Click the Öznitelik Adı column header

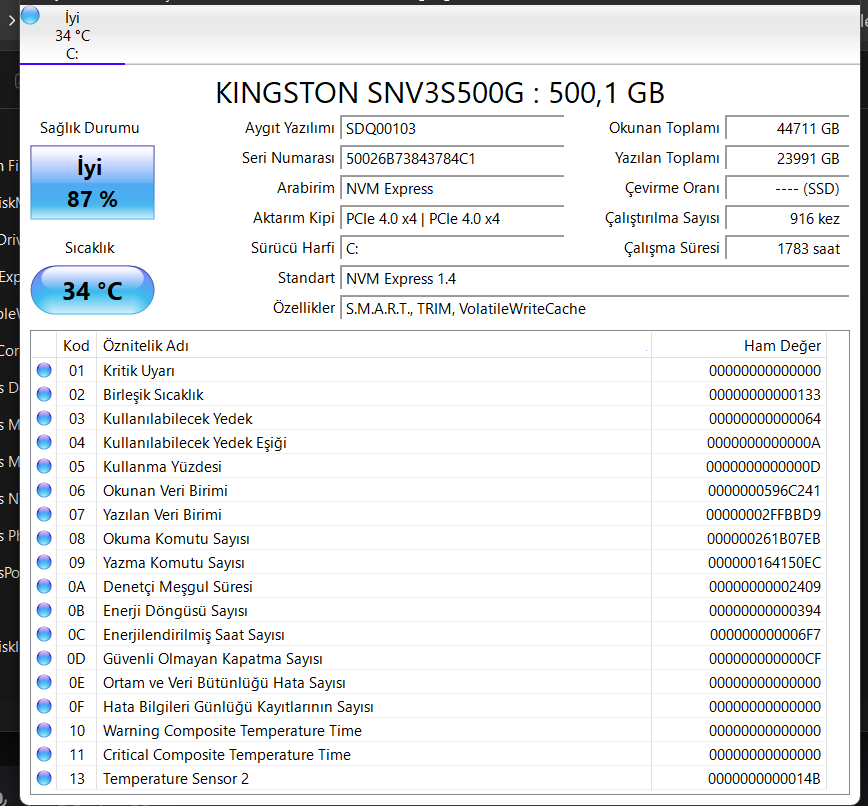click(x=374, y=345)
